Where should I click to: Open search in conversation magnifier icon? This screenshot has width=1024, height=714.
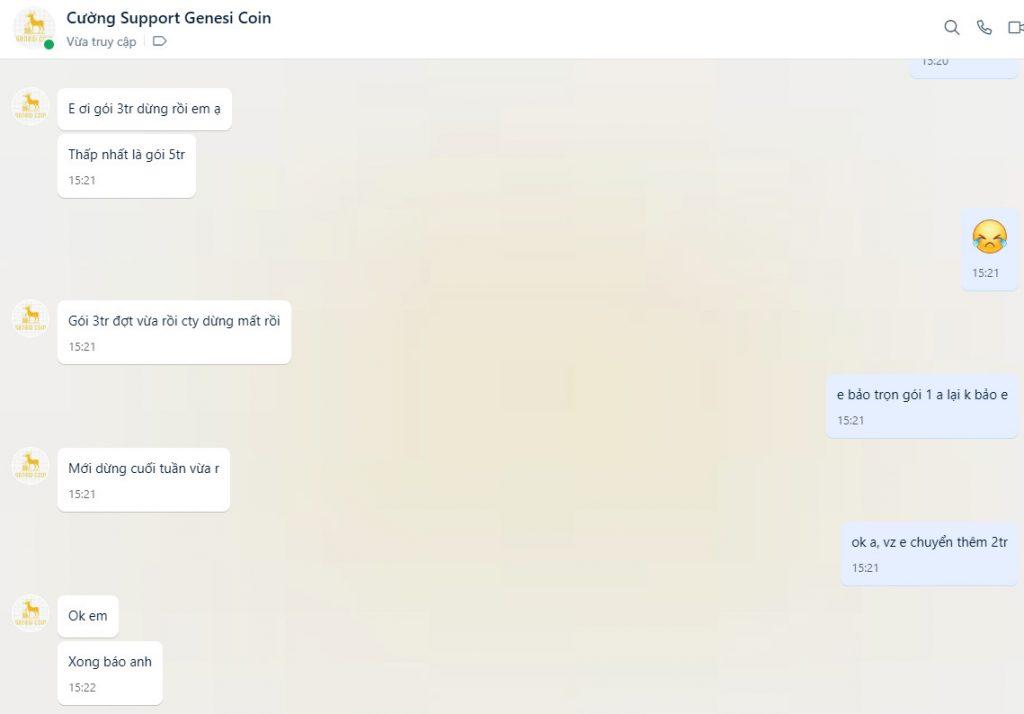[952, 27]
